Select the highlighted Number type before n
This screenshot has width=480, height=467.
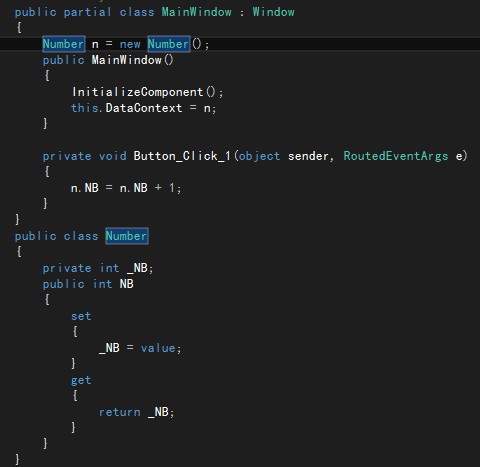tap(64, 44)
